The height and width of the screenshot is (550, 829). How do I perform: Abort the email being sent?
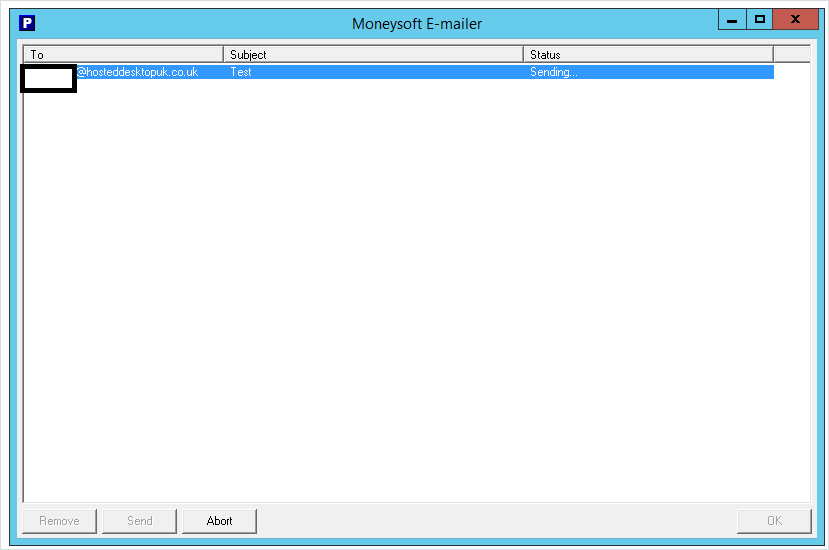[x=219, y=521]
